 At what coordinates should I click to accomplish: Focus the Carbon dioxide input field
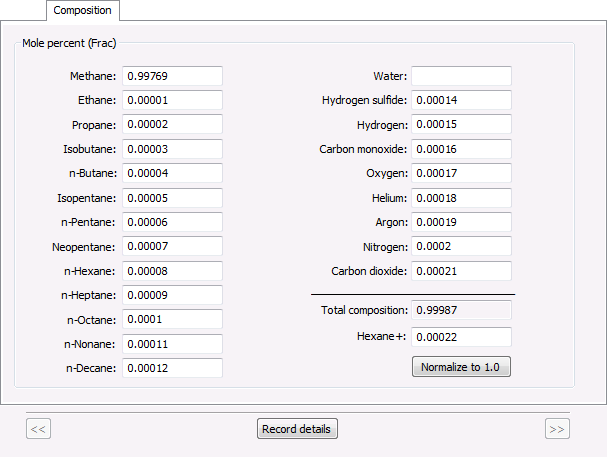[461, 271]
